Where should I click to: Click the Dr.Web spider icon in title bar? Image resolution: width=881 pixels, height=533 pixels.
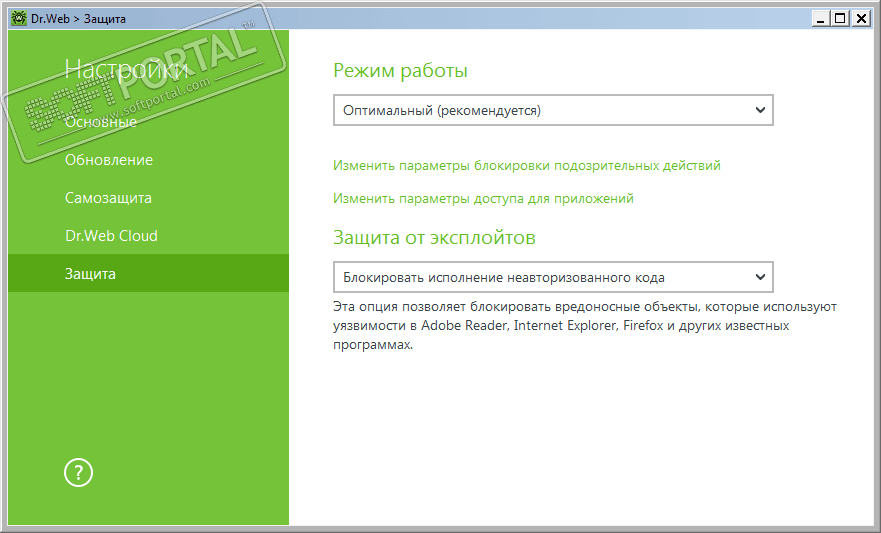click(19, 19)
